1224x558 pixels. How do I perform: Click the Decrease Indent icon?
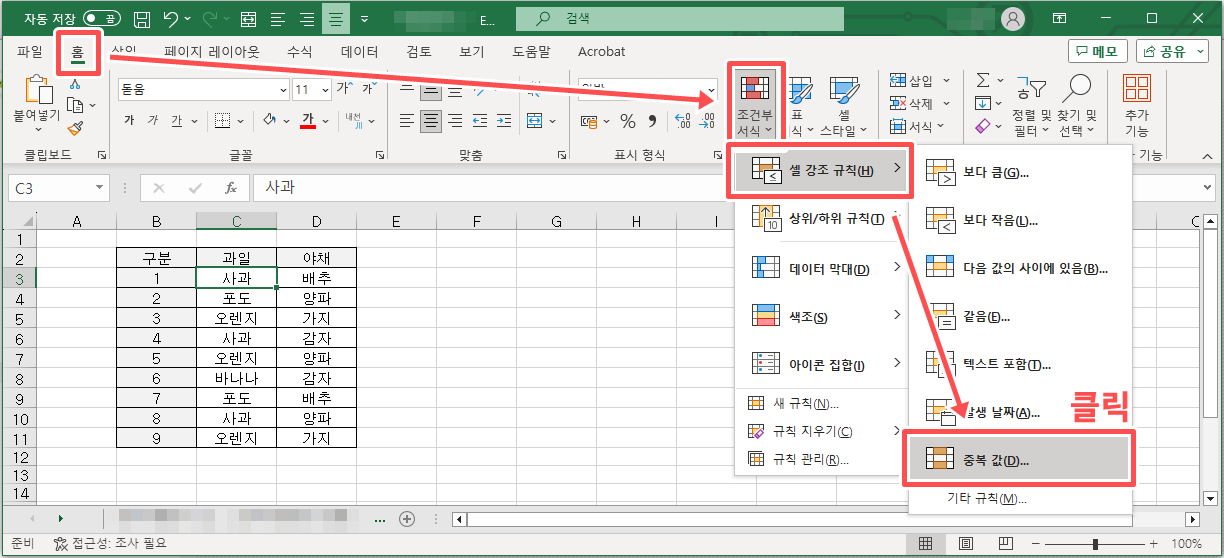481,121
